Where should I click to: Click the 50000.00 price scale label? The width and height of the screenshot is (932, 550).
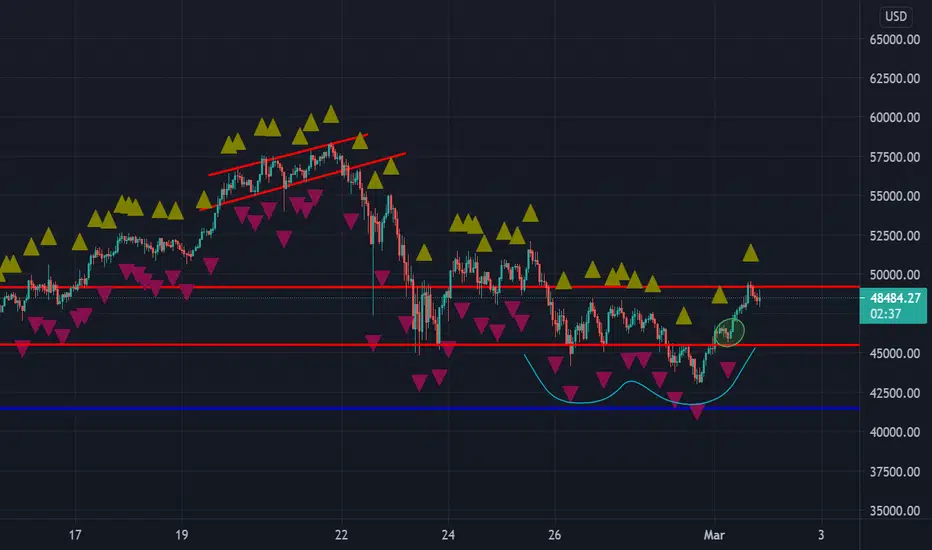point(895,275)
